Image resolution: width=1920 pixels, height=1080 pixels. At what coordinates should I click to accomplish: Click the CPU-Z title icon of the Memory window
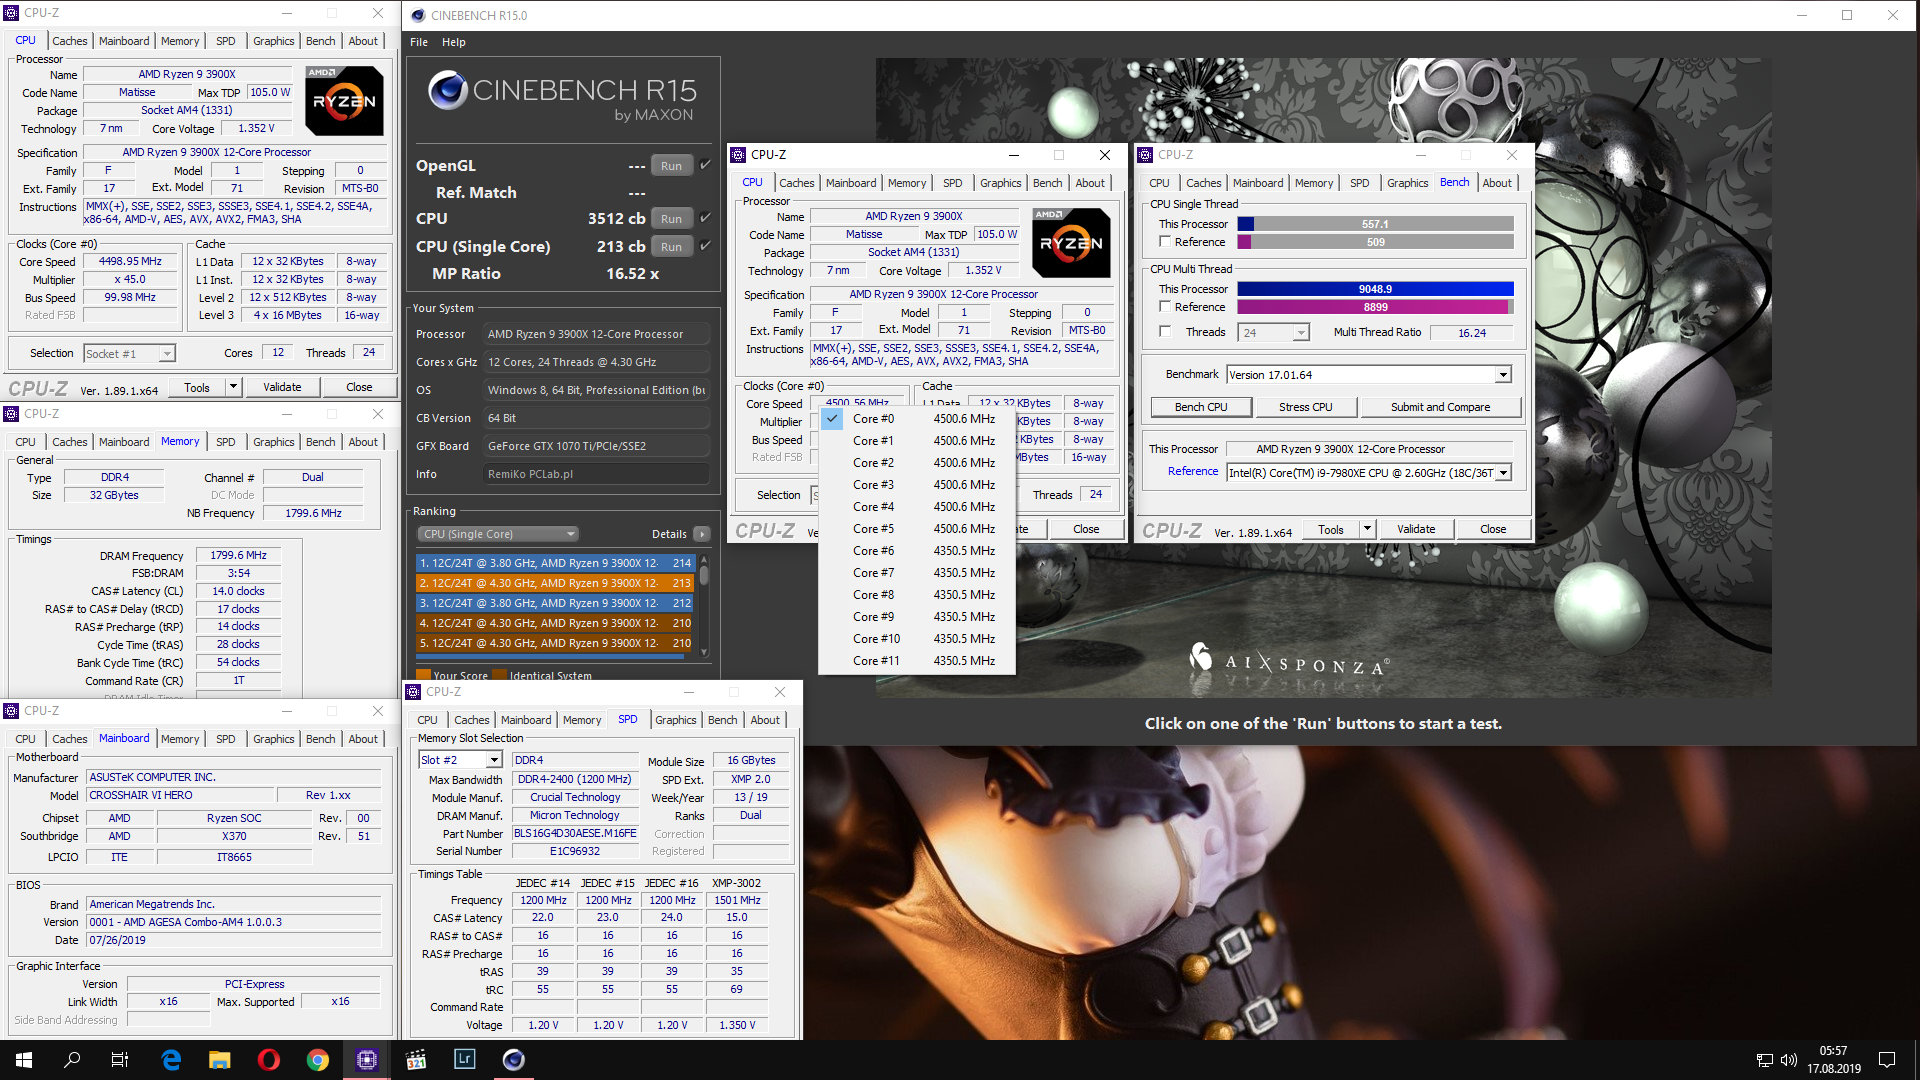pos(12,414)
